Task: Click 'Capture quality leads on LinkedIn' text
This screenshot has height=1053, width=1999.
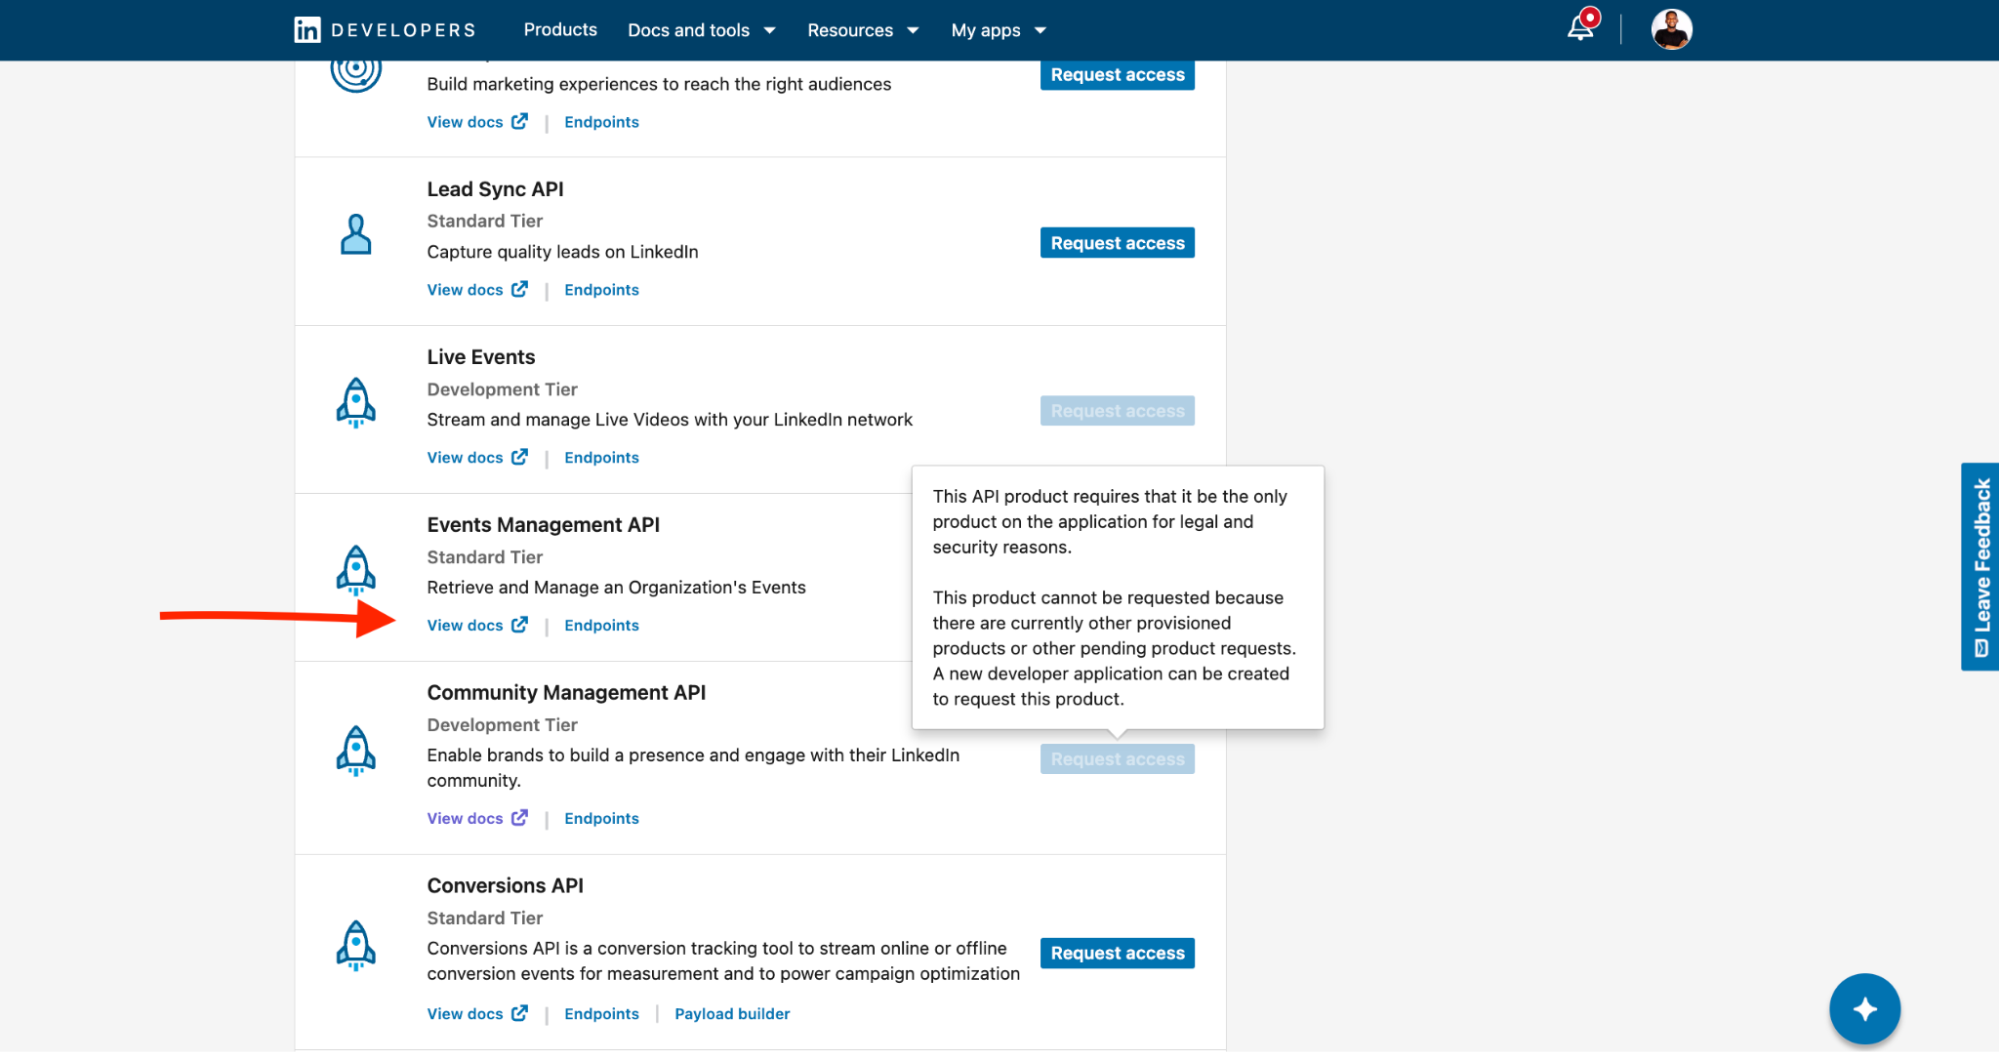Action: tap(562, 252)
